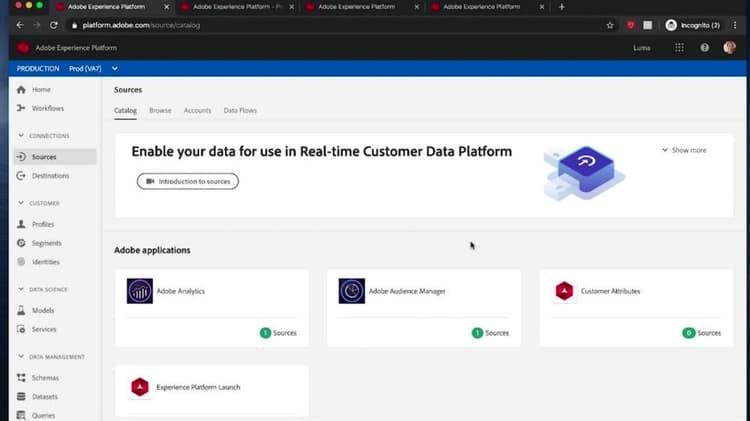The height and width of the screenshot is (421, 750).
Task: Click the Customer Attributes icon
Action: [564, 291]
